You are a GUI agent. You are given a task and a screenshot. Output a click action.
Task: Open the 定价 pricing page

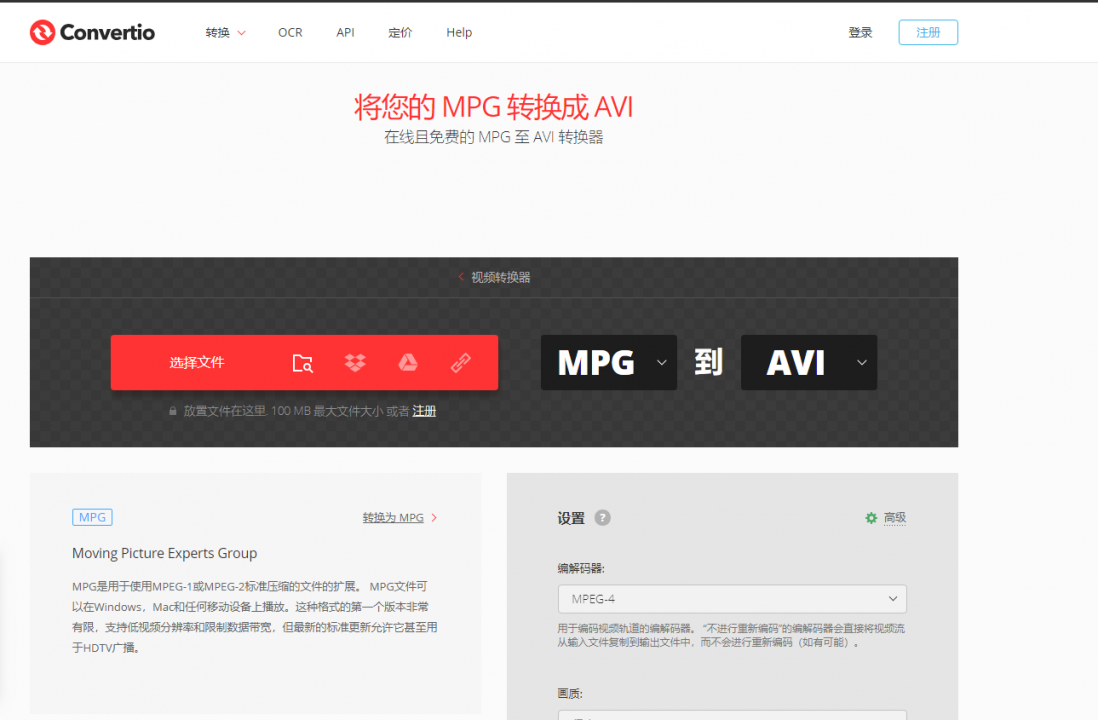click(400, 32)
